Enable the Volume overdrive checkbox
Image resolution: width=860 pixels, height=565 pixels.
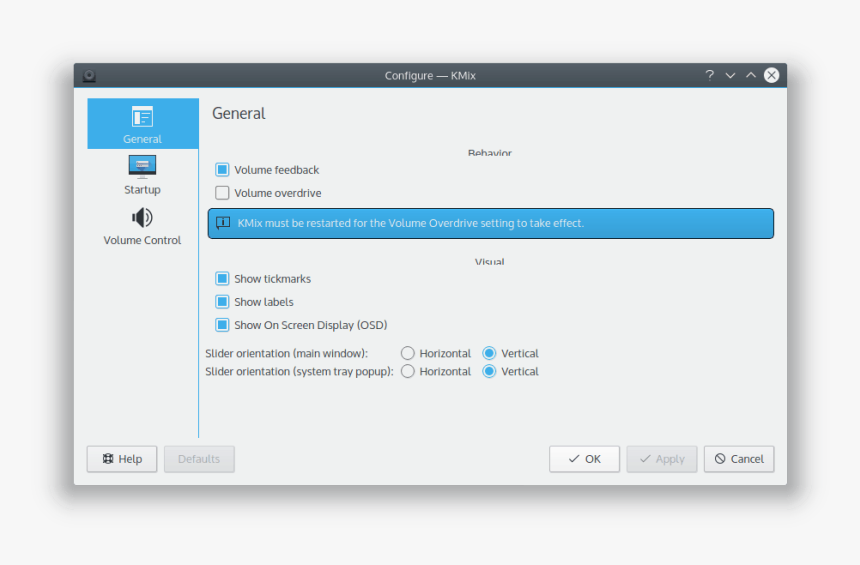click(x=222, y=193)
